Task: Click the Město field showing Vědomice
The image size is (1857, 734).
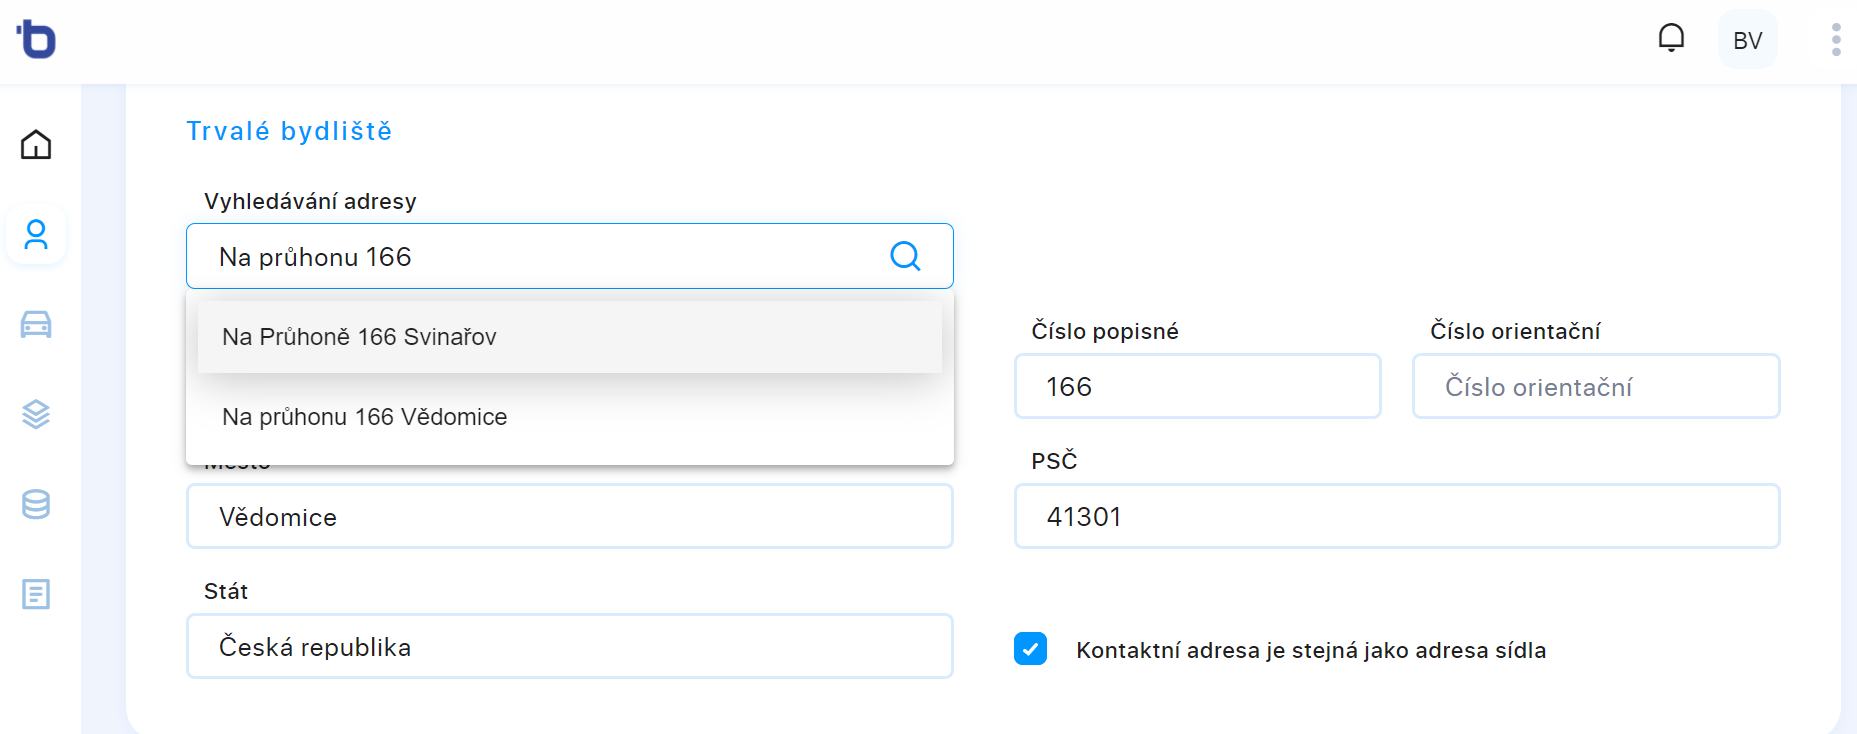Action: pos(570,516)
